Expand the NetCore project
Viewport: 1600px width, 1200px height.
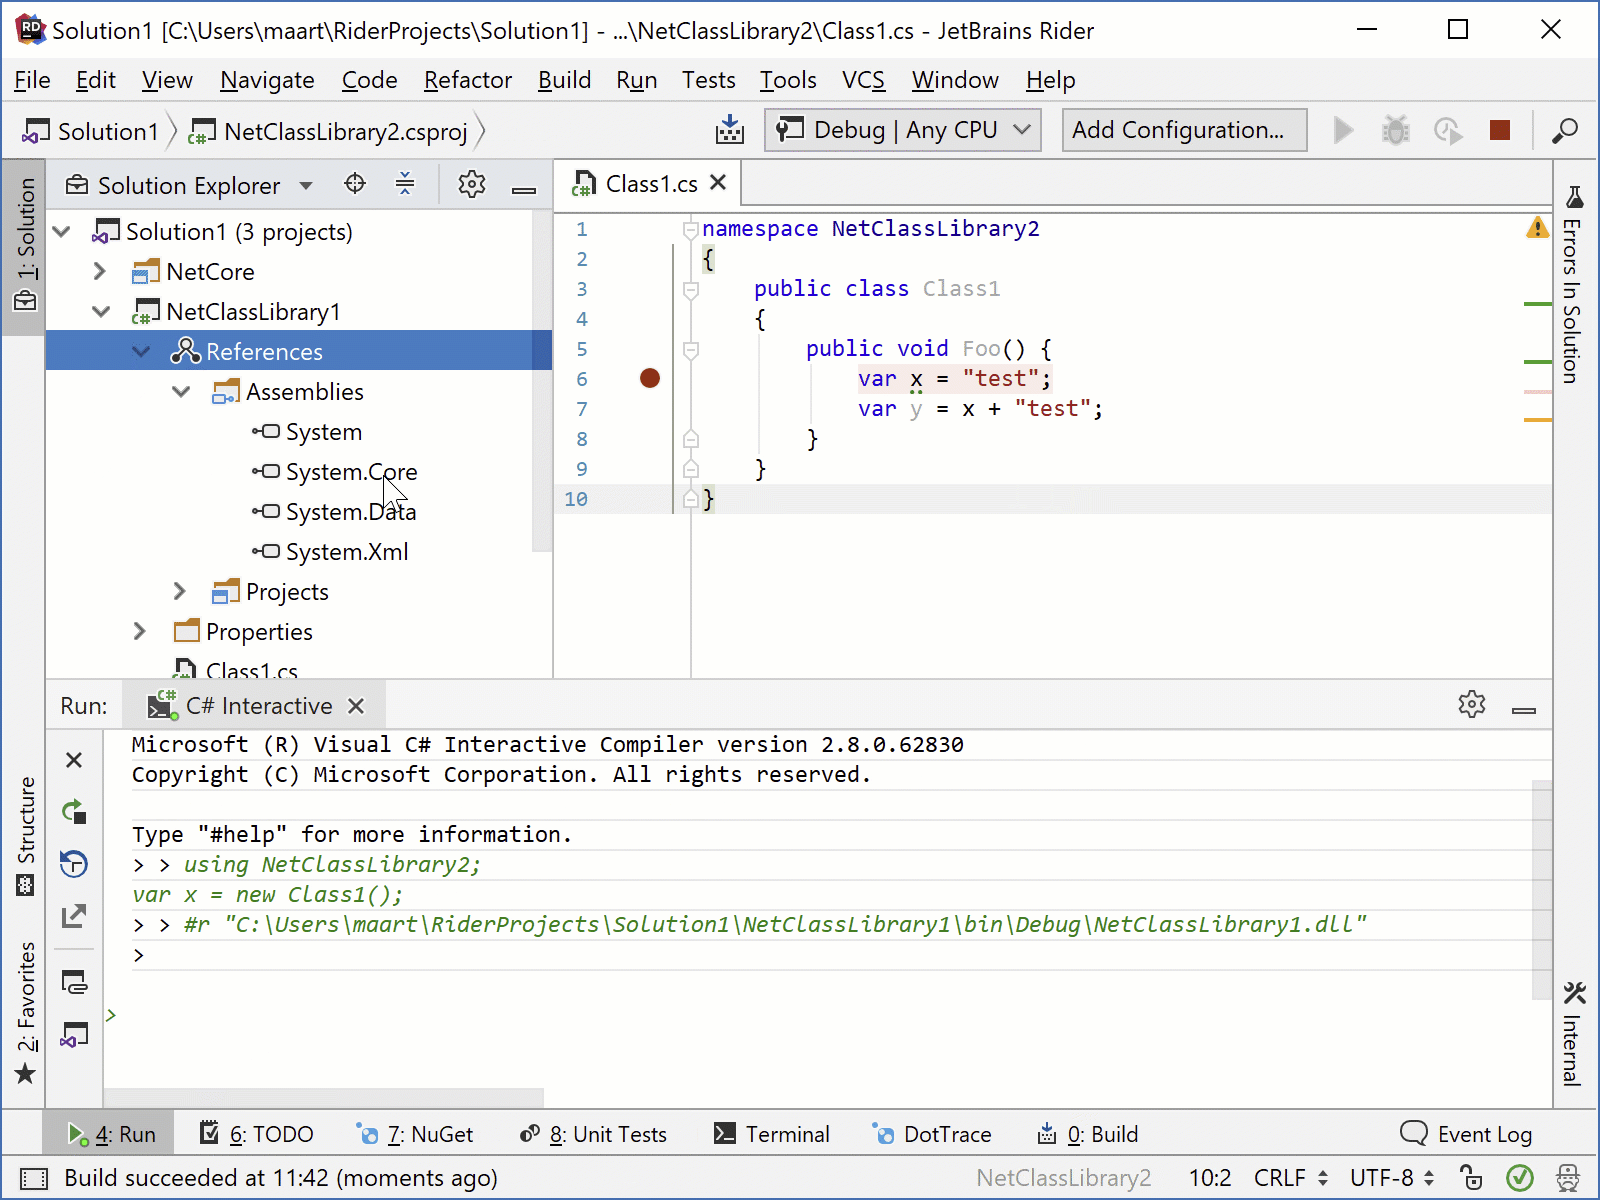tap(99, 271)
